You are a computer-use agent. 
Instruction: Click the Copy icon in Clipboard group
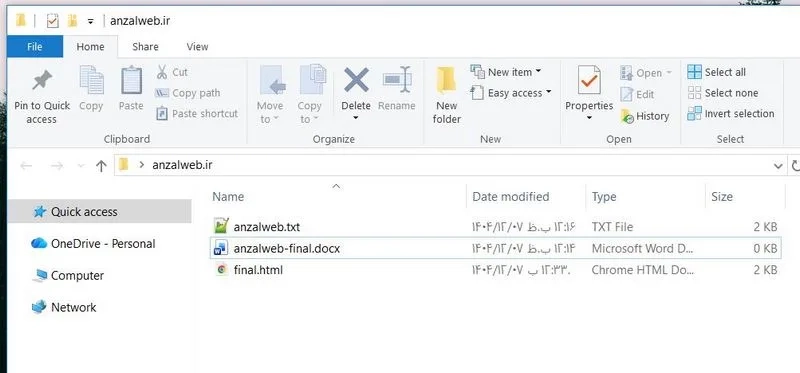tap(91, 81)
